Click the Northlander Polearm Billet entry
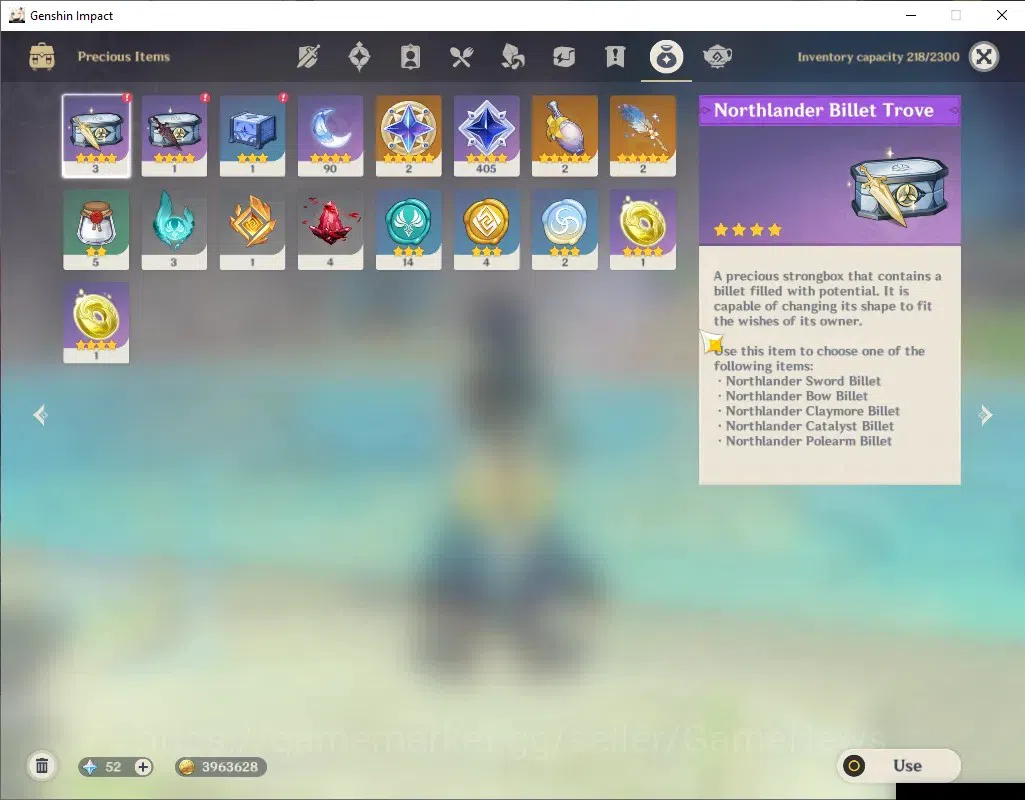This screenshot has height=800, width=1025. coord(809,441)
